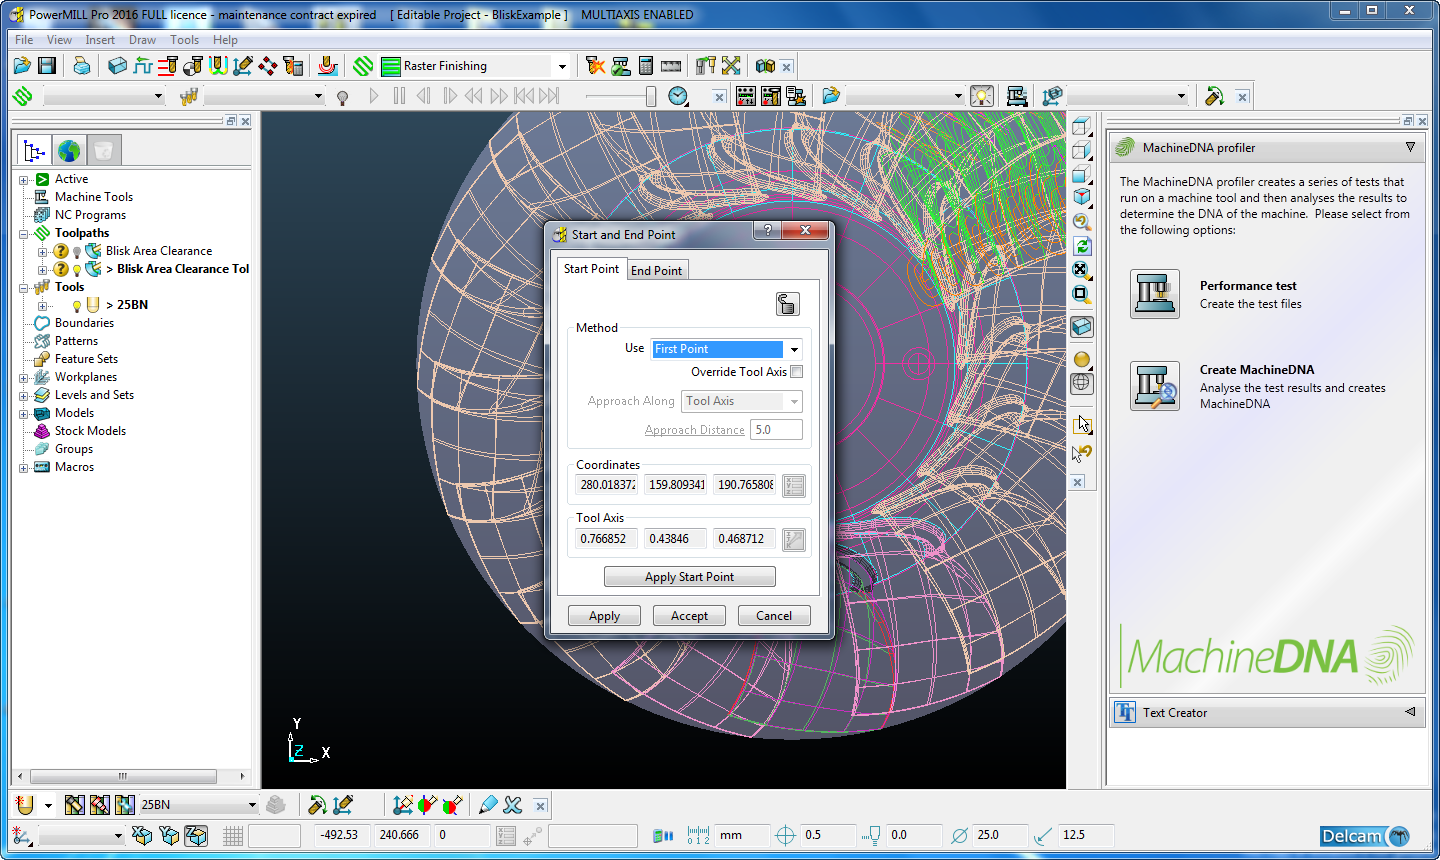Click the Accept button
This screenshot has width=1440, height=860.
tap(689, 616)
